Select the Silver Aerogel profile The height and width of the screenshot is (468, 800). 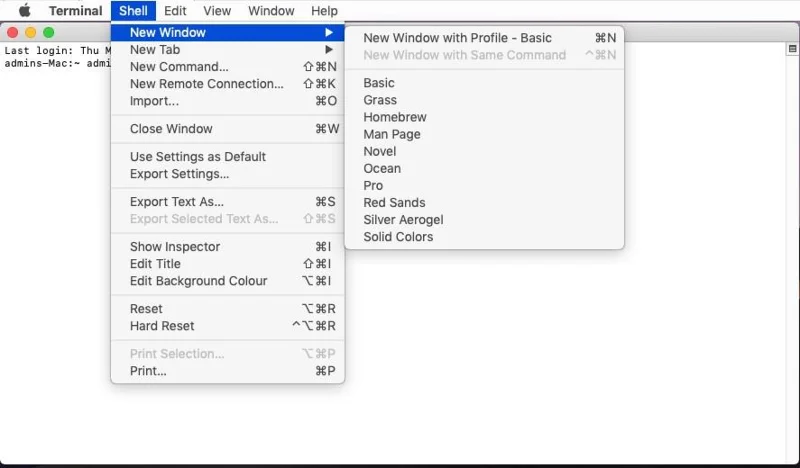[403, 220]
